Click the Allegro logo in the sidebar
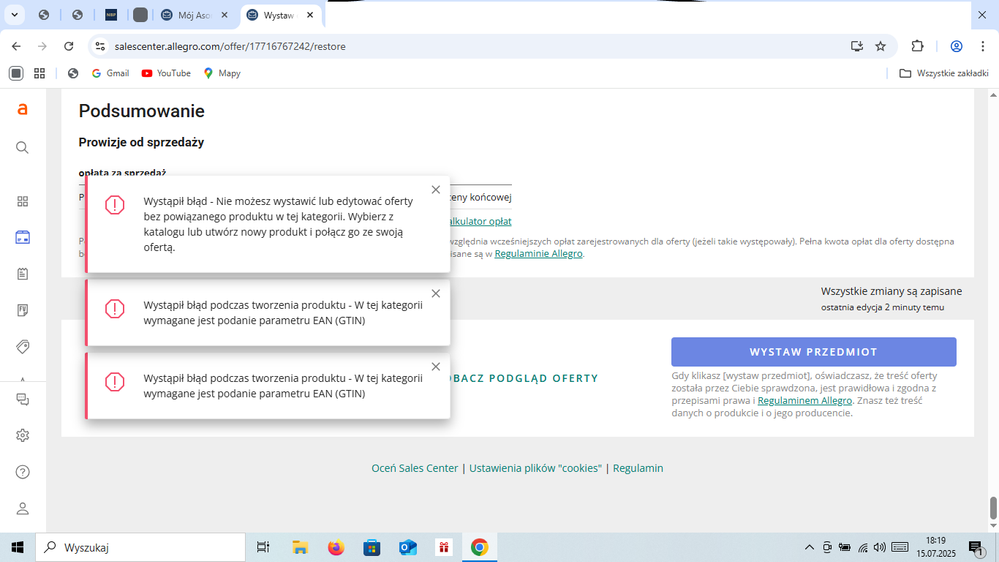The height and width of the screenshot is (562, 999). click(22, 110)
